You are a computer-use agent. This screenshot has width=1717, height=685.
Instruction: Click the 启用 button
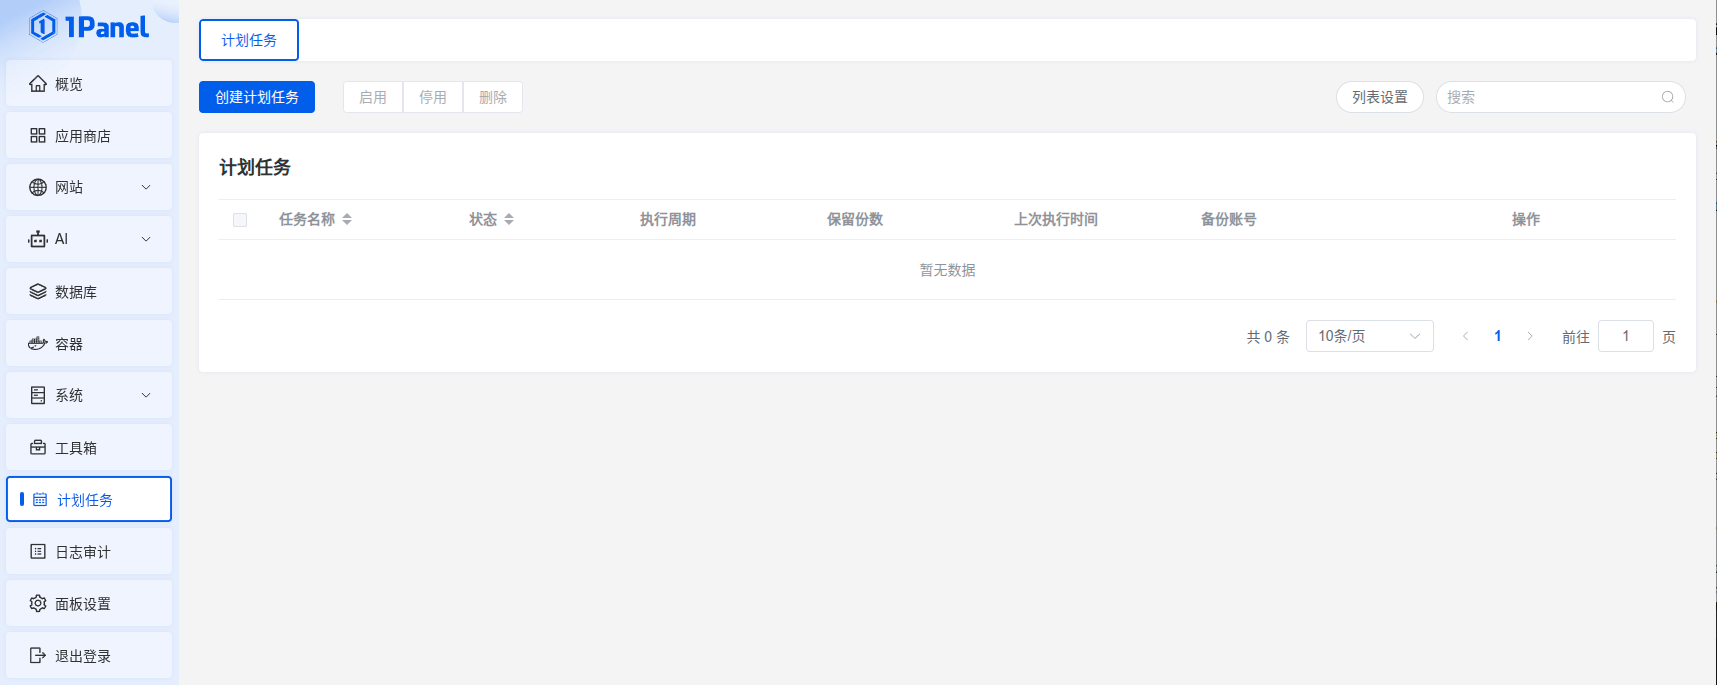pyautogui.click(x=373, y=97)
